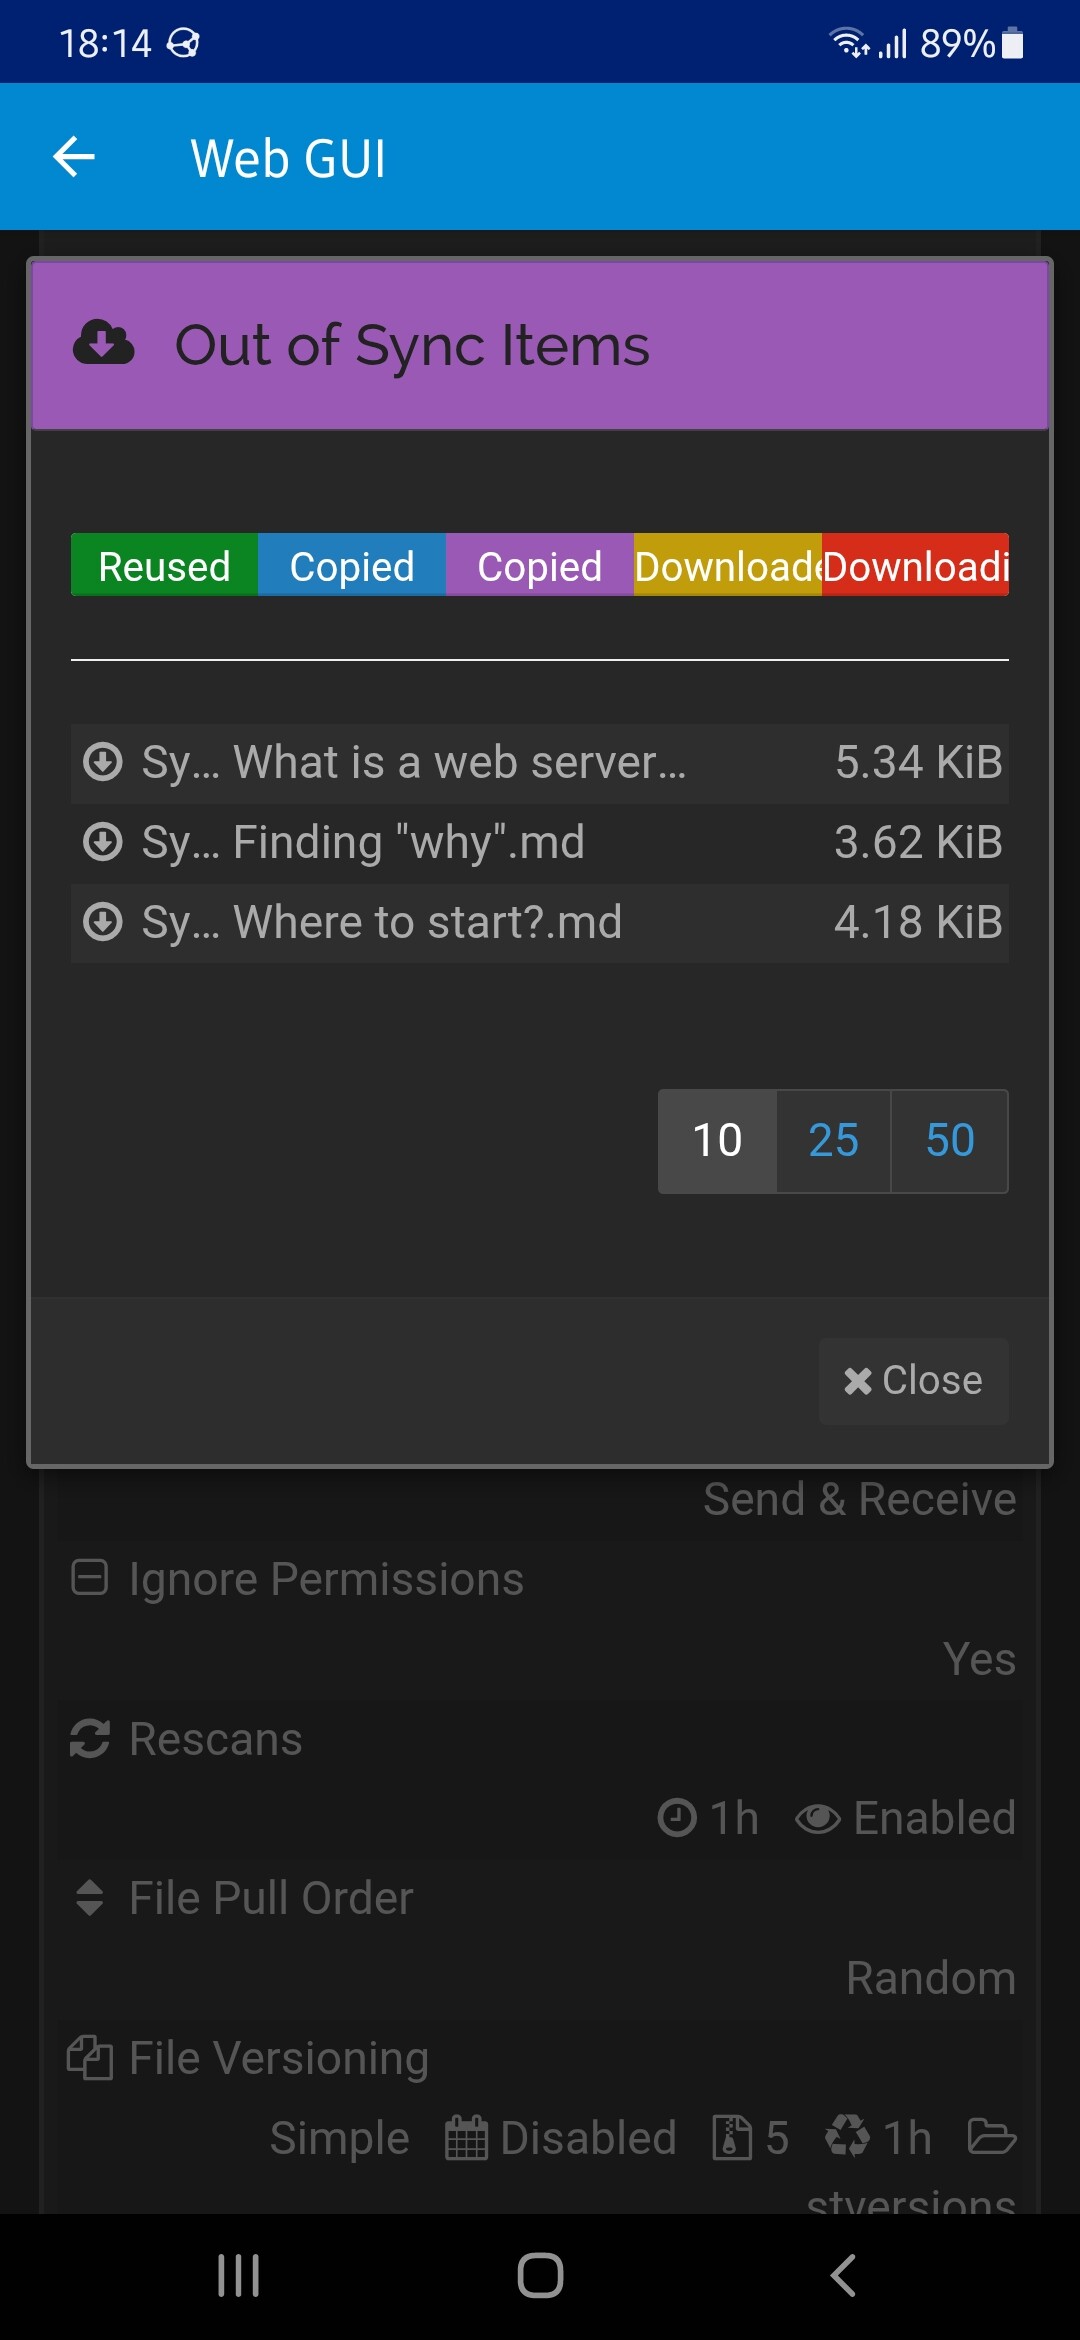Show 25 items per page
Screen dimensions: 1080x2340
[x=833, y=1141]
